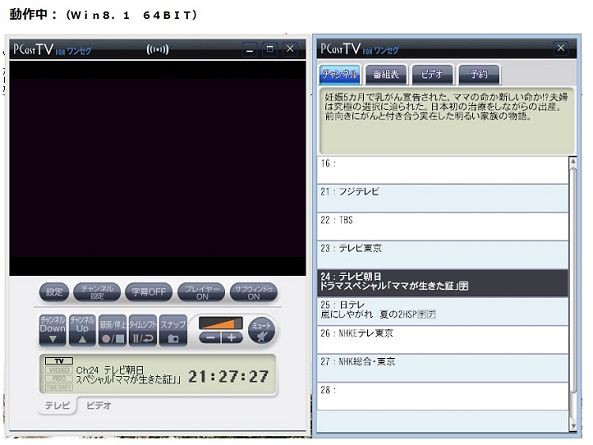The image size is (593, 445).
Task: Open the チャンネル設定 channel settings button
Action: (x=97, y=292)
